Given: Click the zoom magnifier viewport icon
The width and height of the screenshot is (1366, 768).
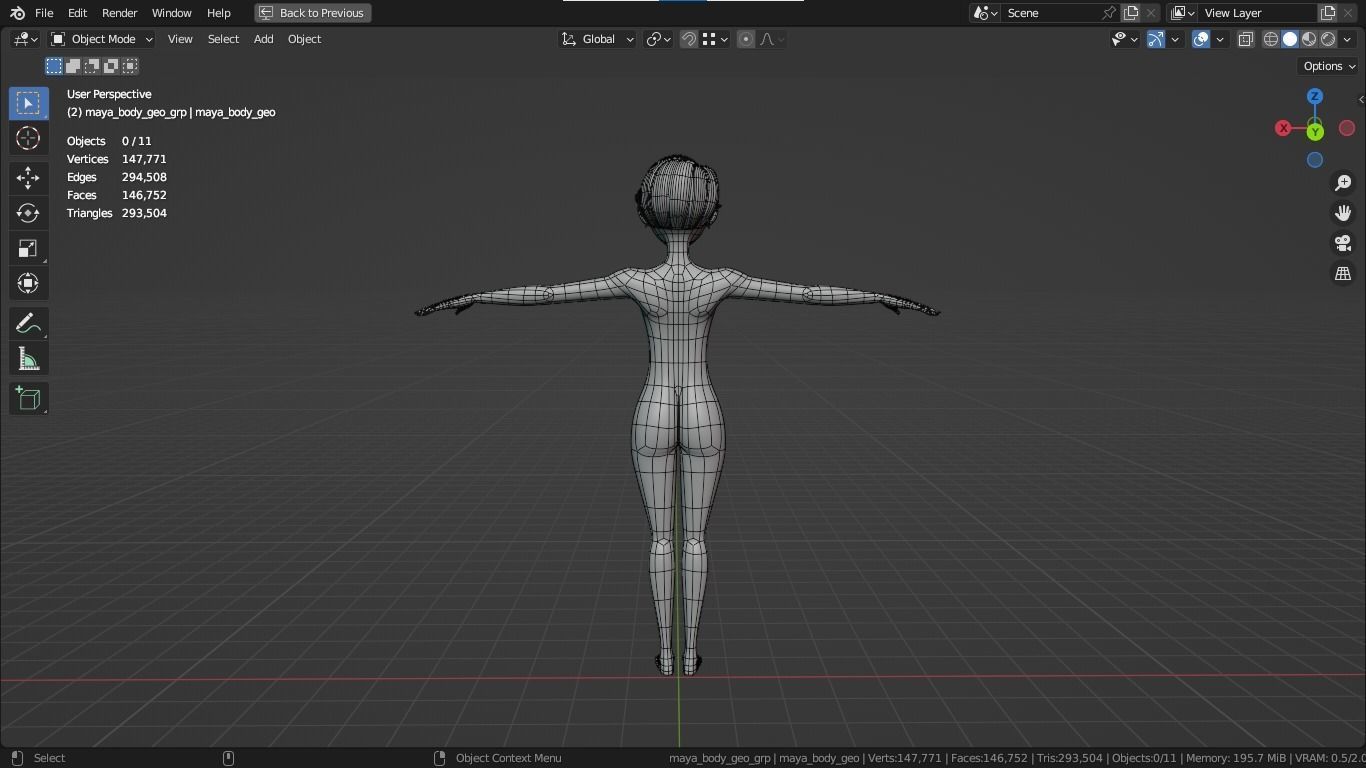Looking at the screenshot, I should [1343, 183].
